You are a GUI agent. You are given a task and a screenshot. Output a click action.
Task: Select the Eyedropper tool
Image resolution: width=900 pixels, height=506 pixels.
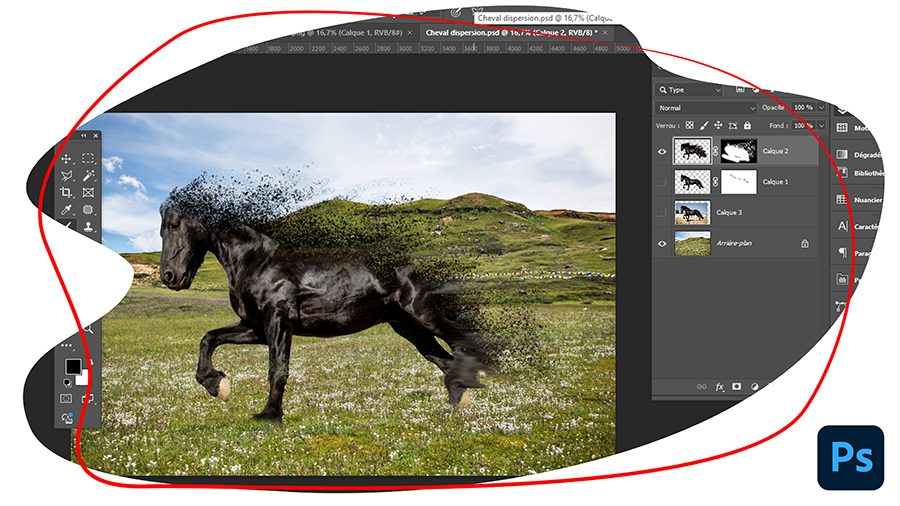tap(66, 210)
